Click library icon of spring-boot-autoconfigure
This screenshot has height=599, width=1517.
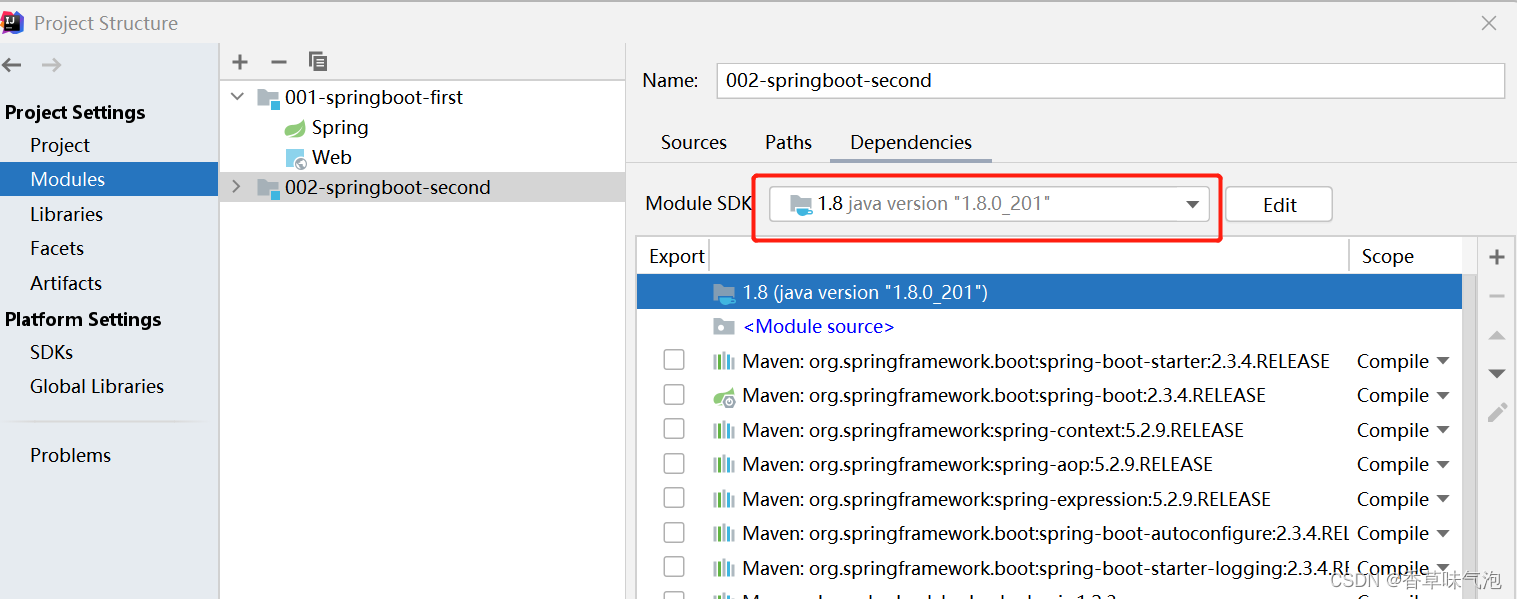pos(724,534)
